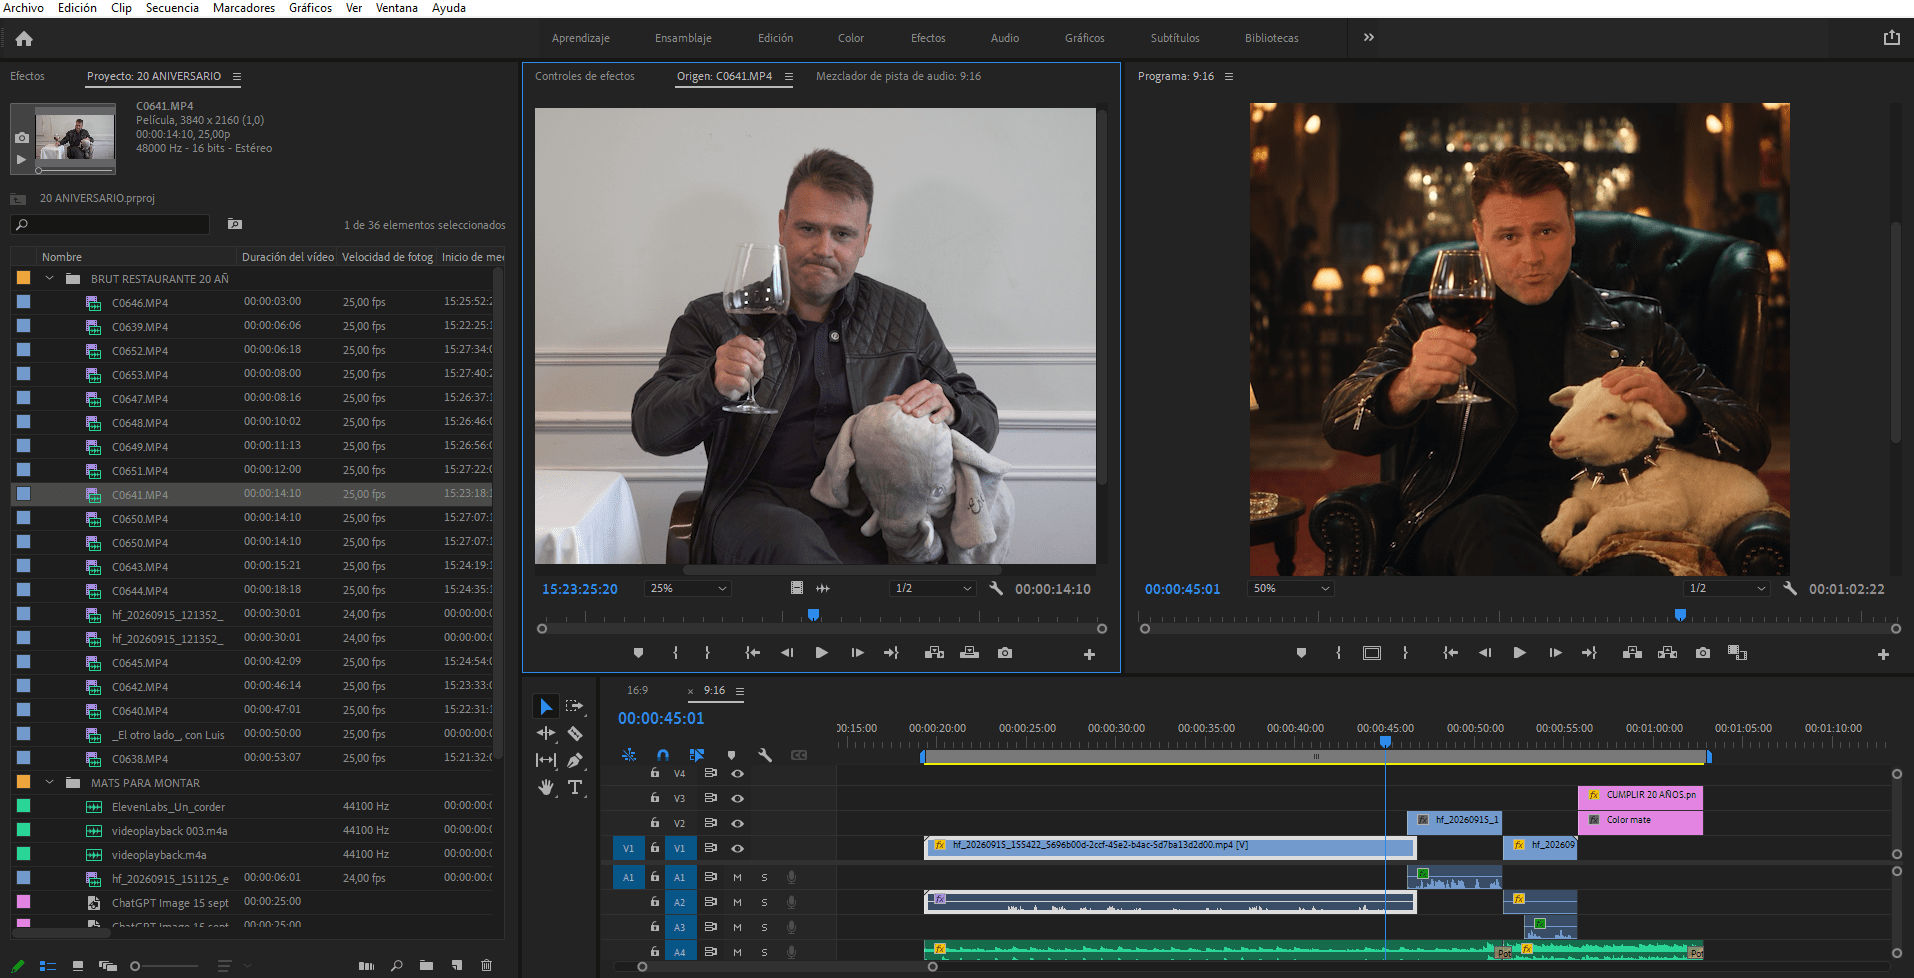Image resolution: width=1914 pixels, height=978 pixels.
Task: Select the Hand tool
Action: click(x=546, y=787)
